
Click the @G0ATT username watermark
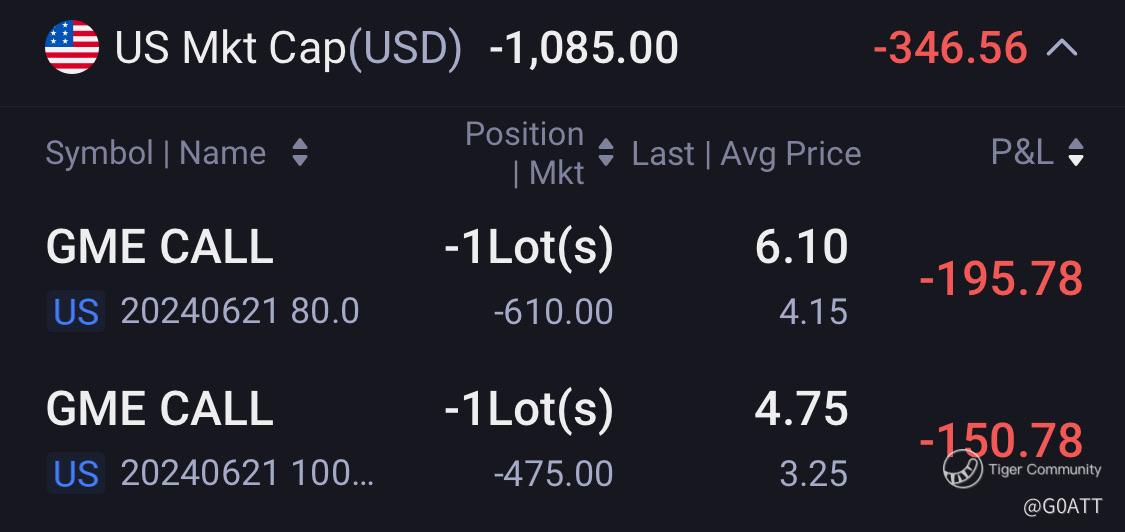(x=1063, y=506)
